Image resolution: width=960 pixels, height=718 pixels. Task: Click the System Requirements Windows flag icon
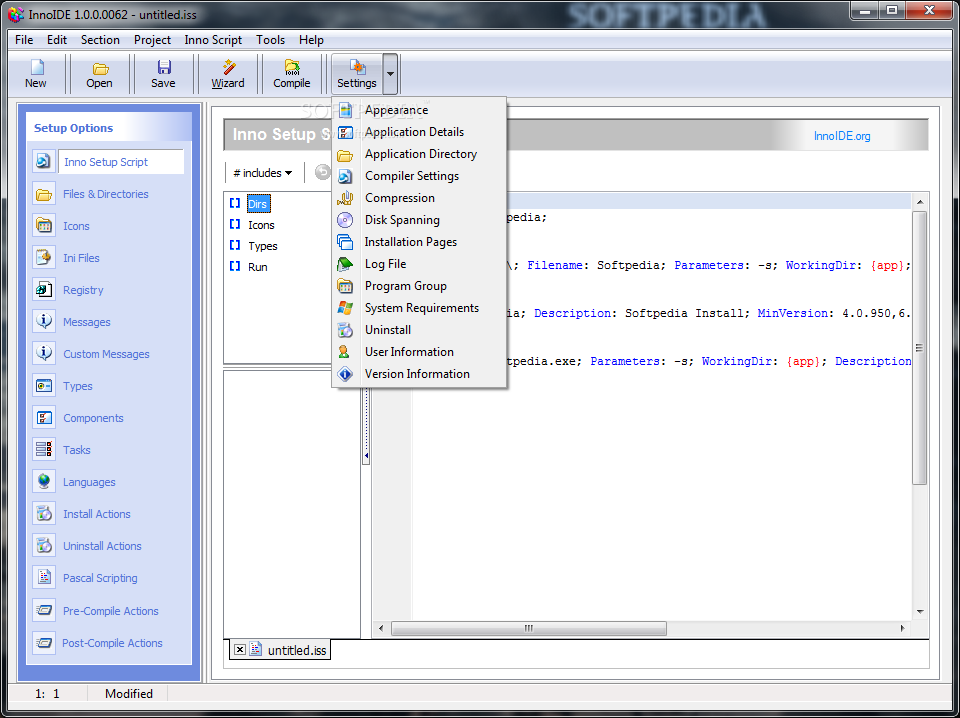pyautogui.click(x=345, y=308)
